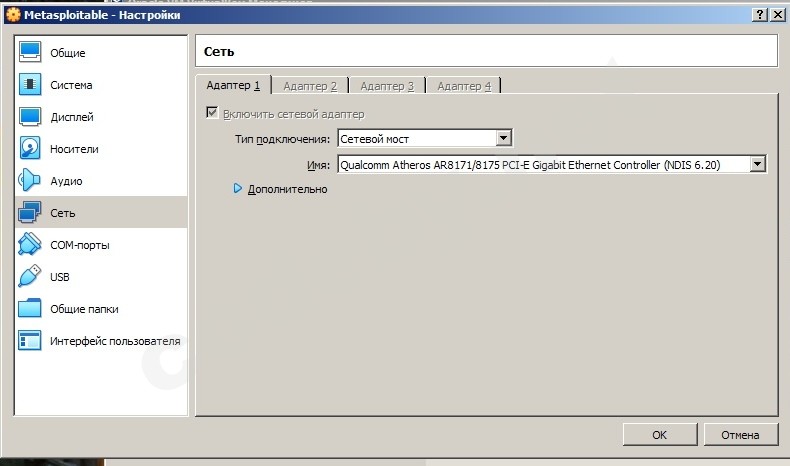The image size is (790, 466).
Task: Open the Тип подключения dropdown arrow
Action: tap(503, 138)
